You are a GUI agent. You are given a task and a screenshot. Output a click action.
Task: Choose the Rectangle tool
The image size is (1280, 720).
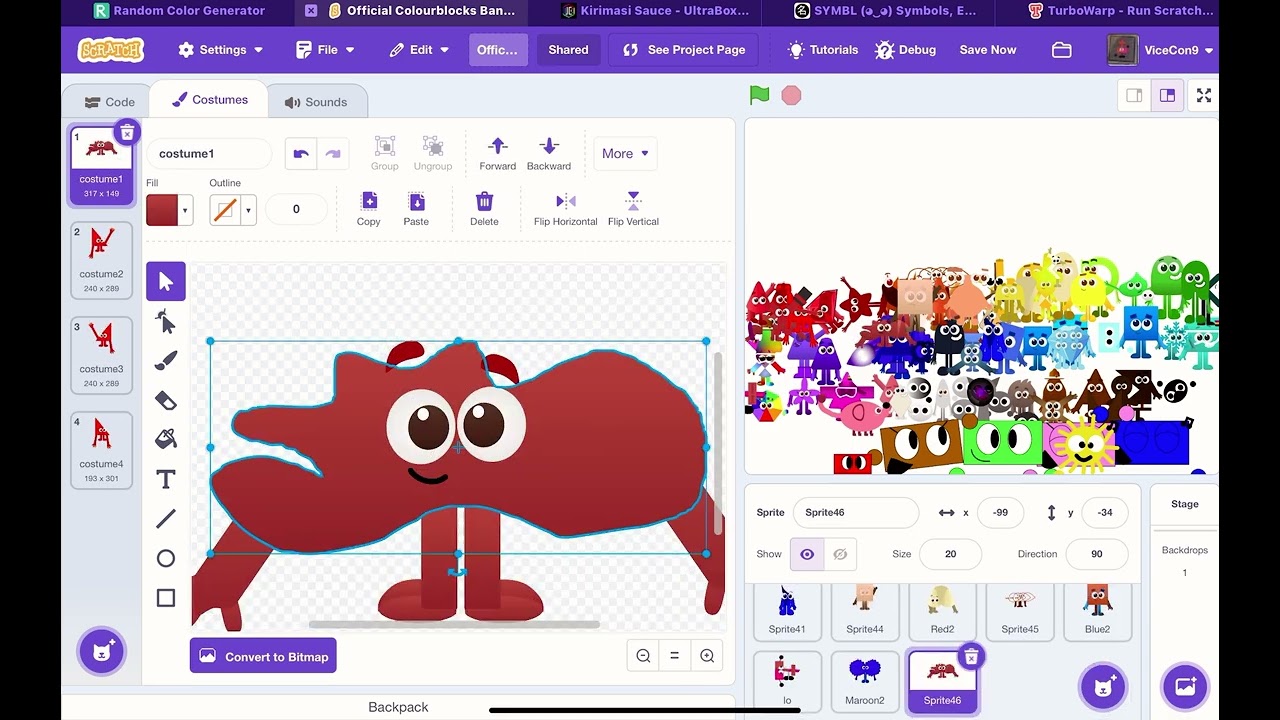[166, 598]
